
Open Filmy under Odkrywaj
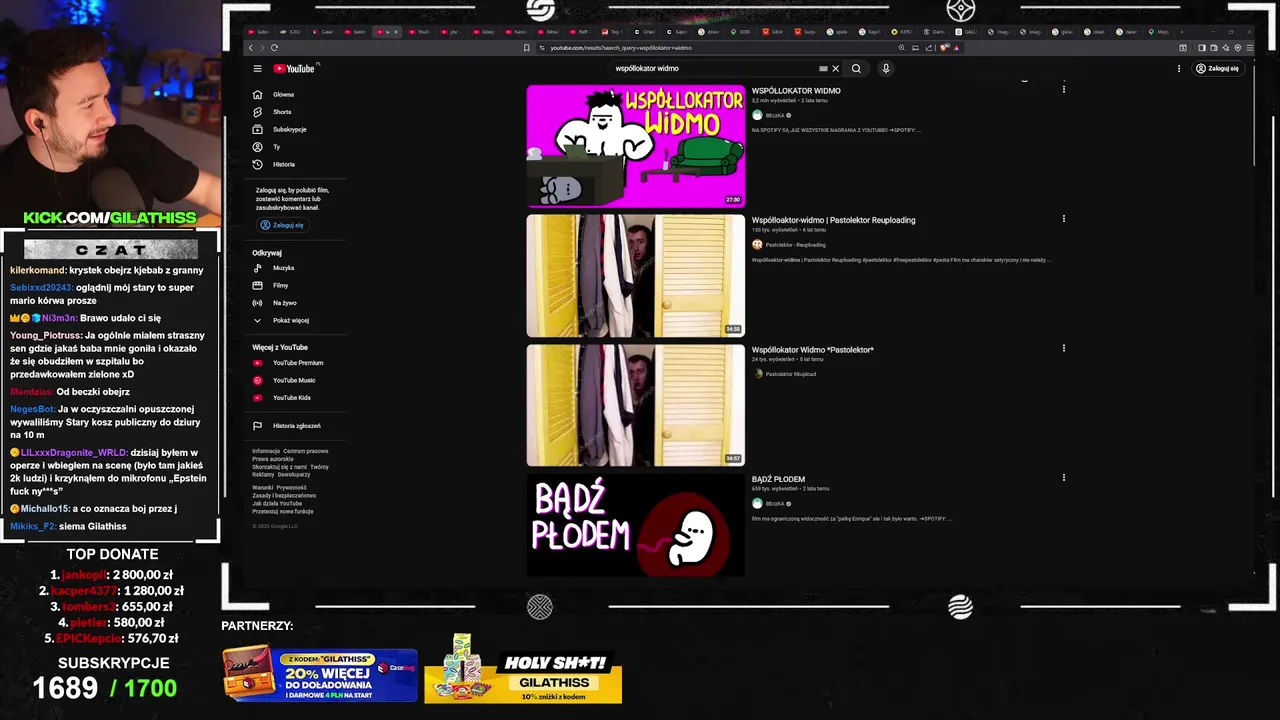[x=271, y=285]
